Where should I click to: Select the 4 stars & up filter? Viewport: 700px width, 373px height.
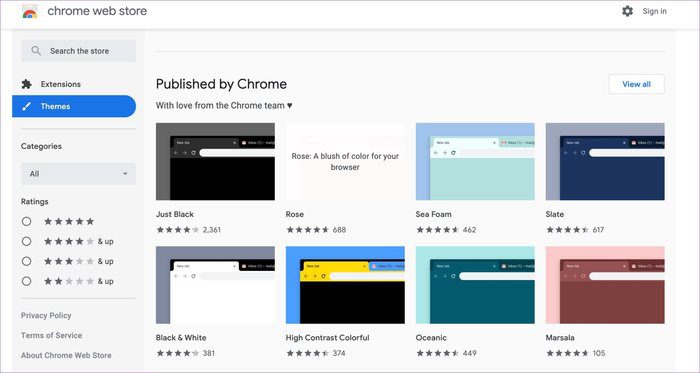[26, 241]
